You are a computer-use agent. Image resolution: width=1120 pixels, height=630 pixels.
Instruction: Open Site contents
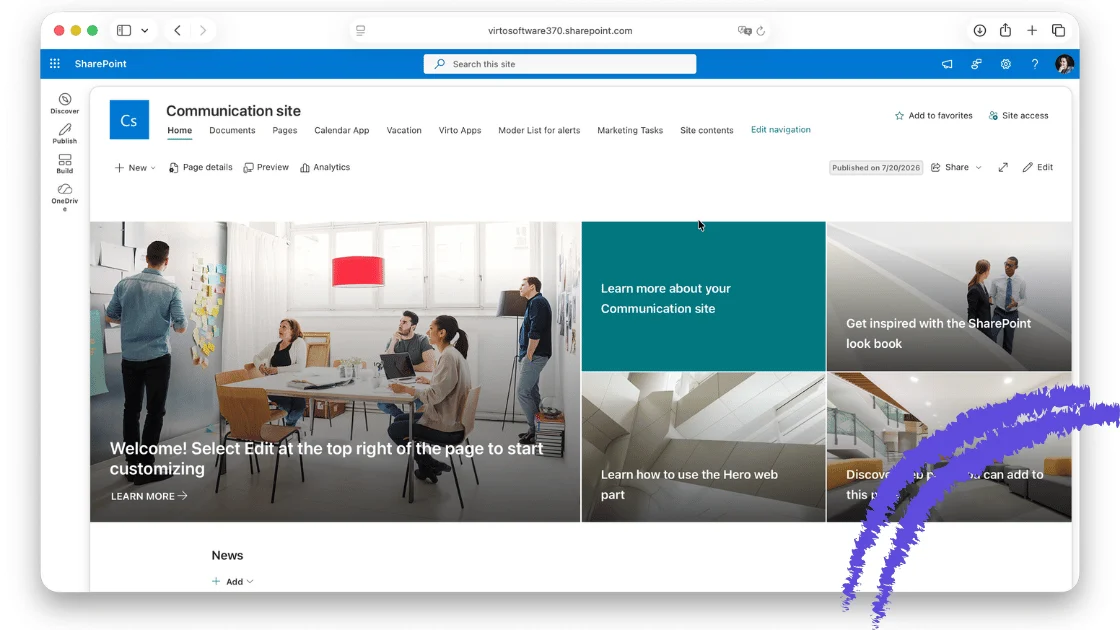706,131
